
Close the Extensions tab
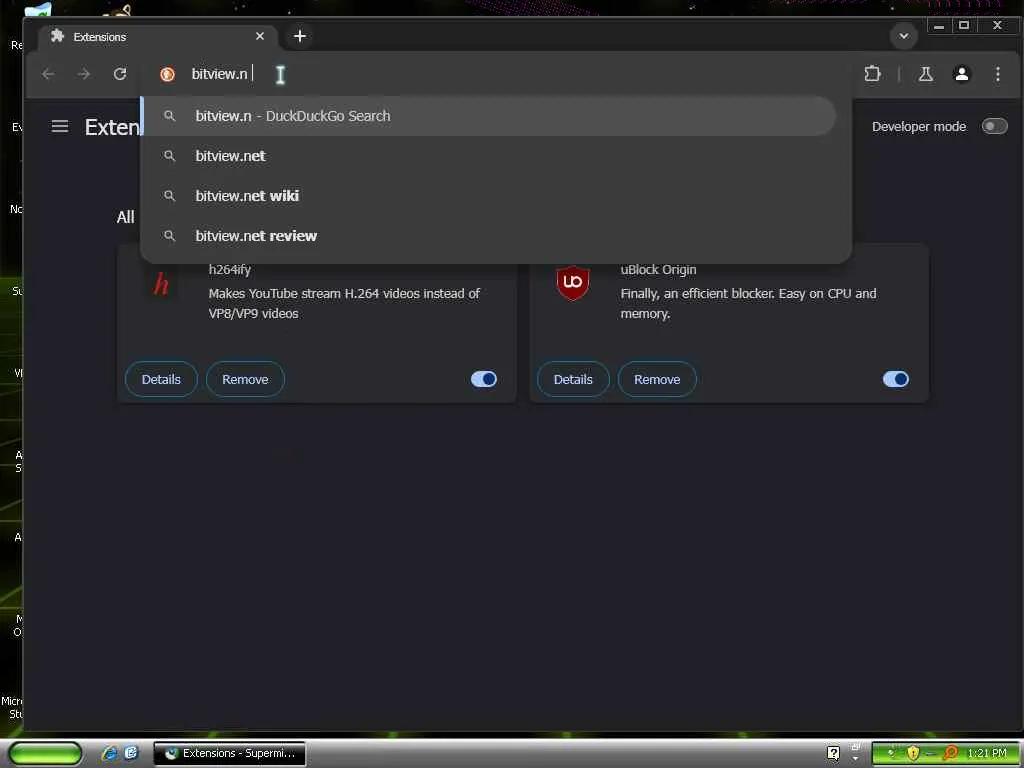click(260, 37)
